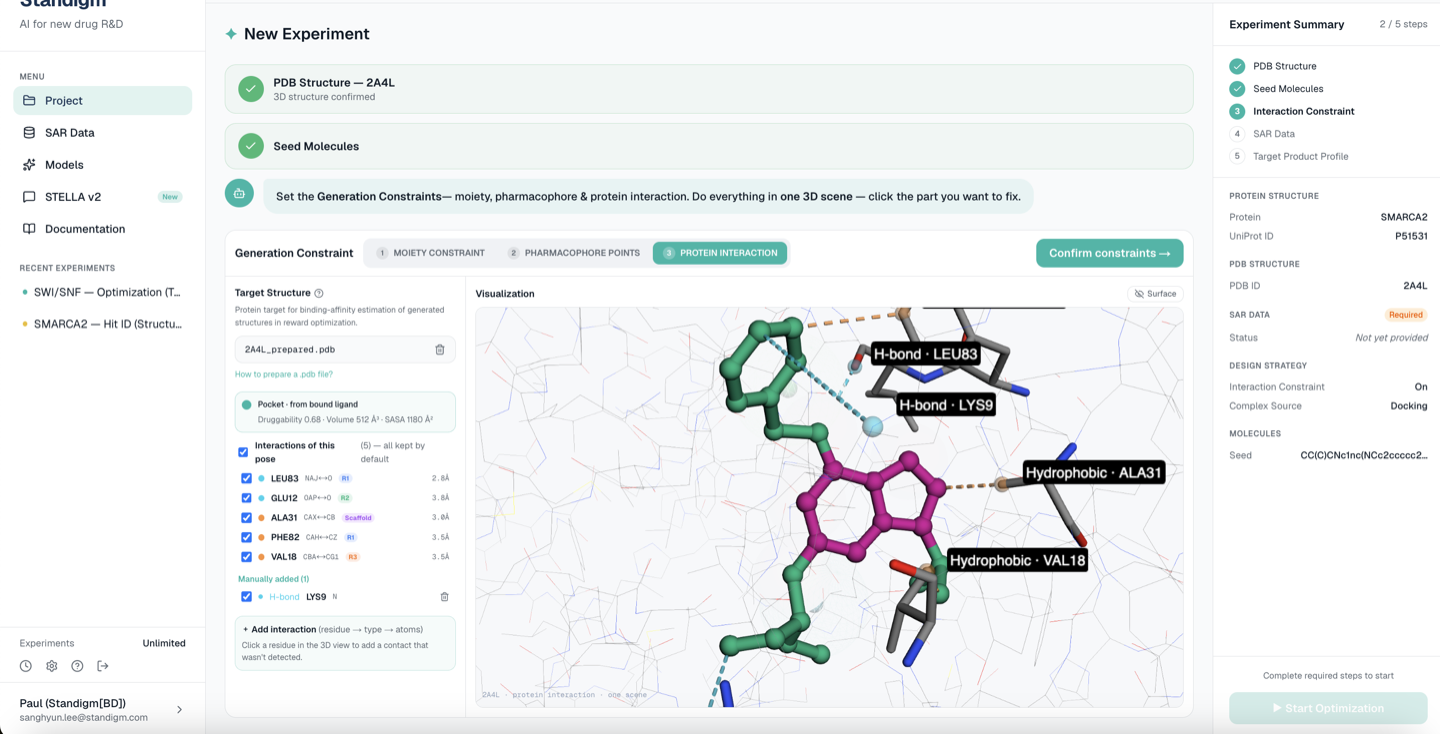Screen dimensions: 1440x734
Task: Switch to the Pharmacophore Points tab
Action: pos(573,253)
